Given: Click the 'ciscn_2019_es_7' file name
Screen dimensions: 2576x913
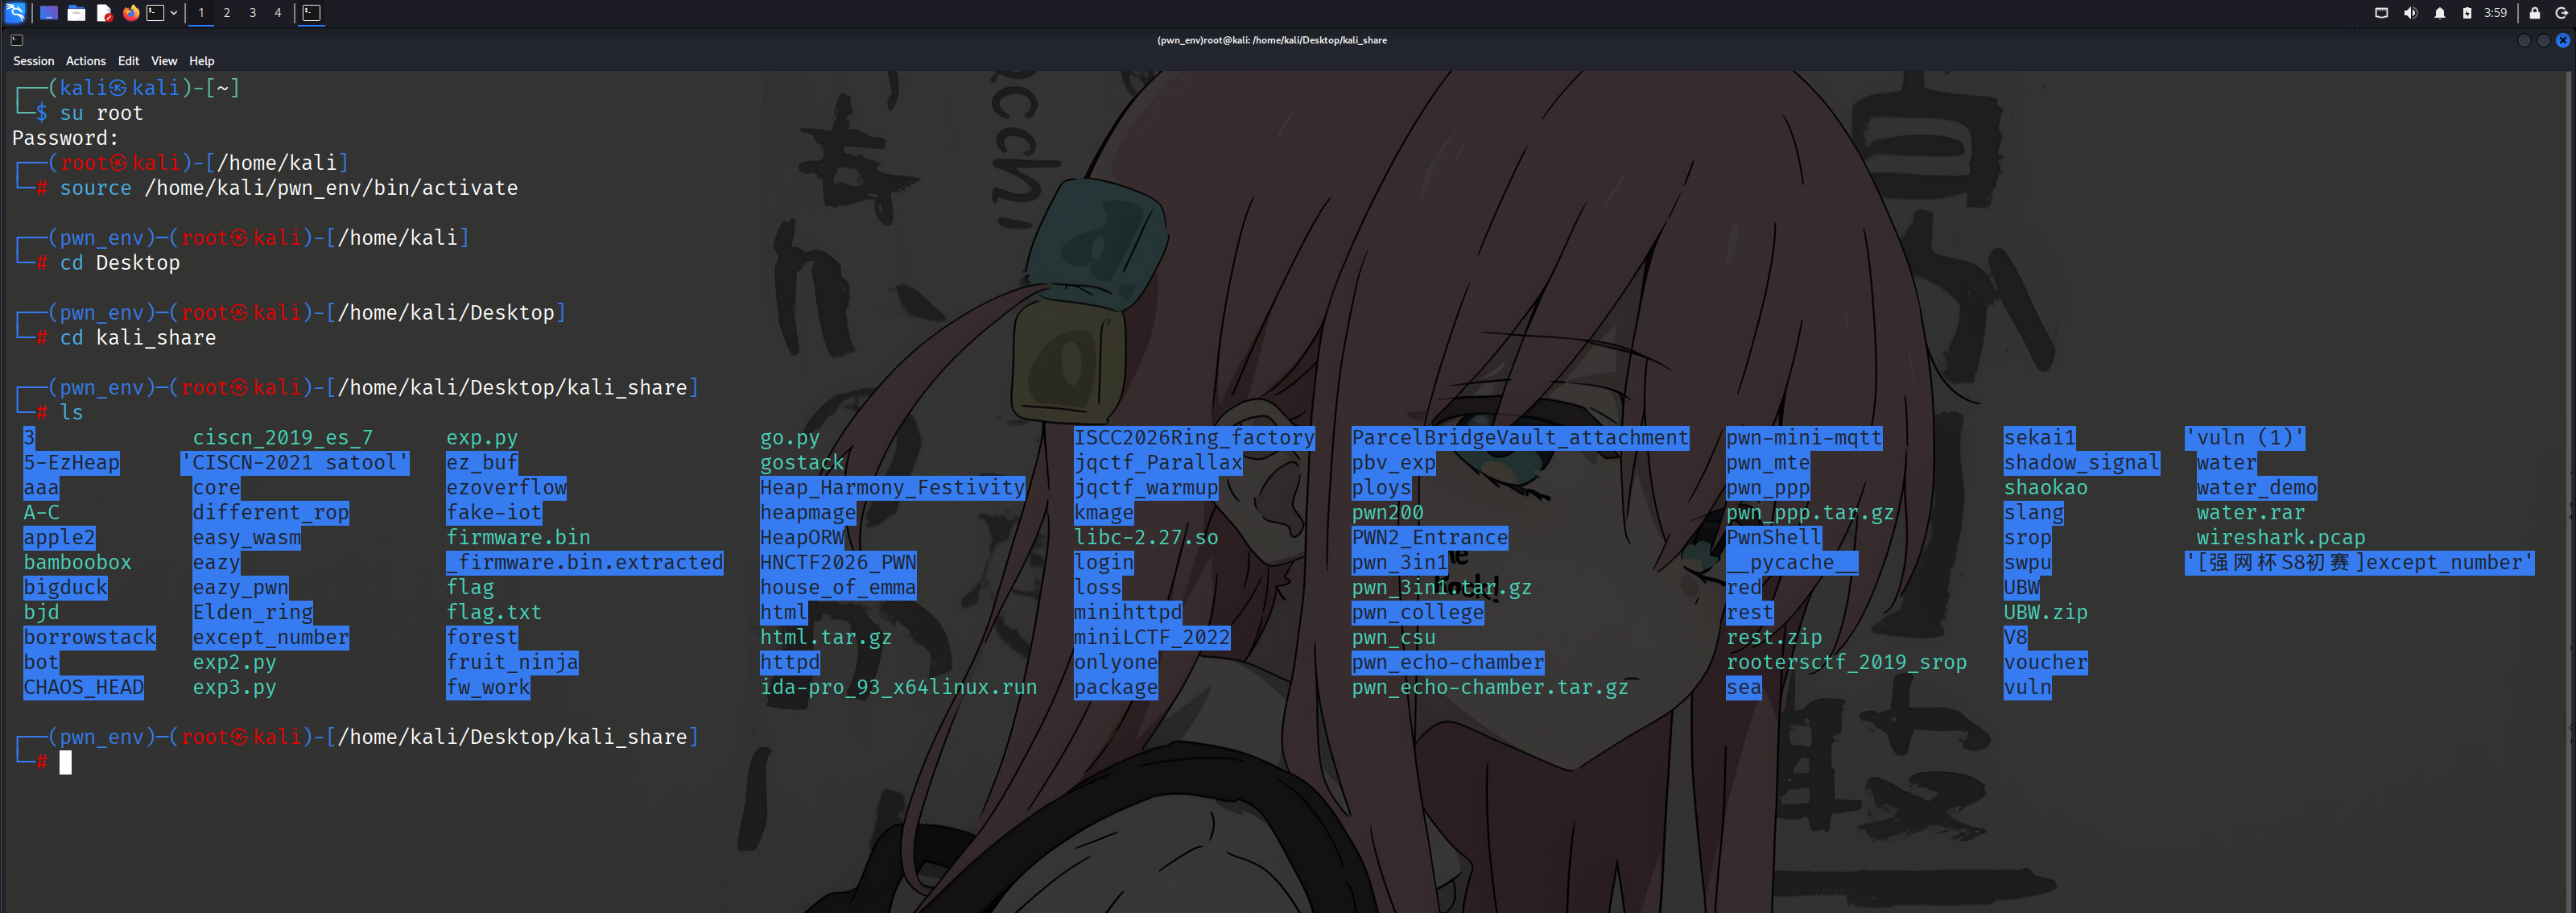Looking at the screenshot, I should pyautogui.click(x=283, y=438).
